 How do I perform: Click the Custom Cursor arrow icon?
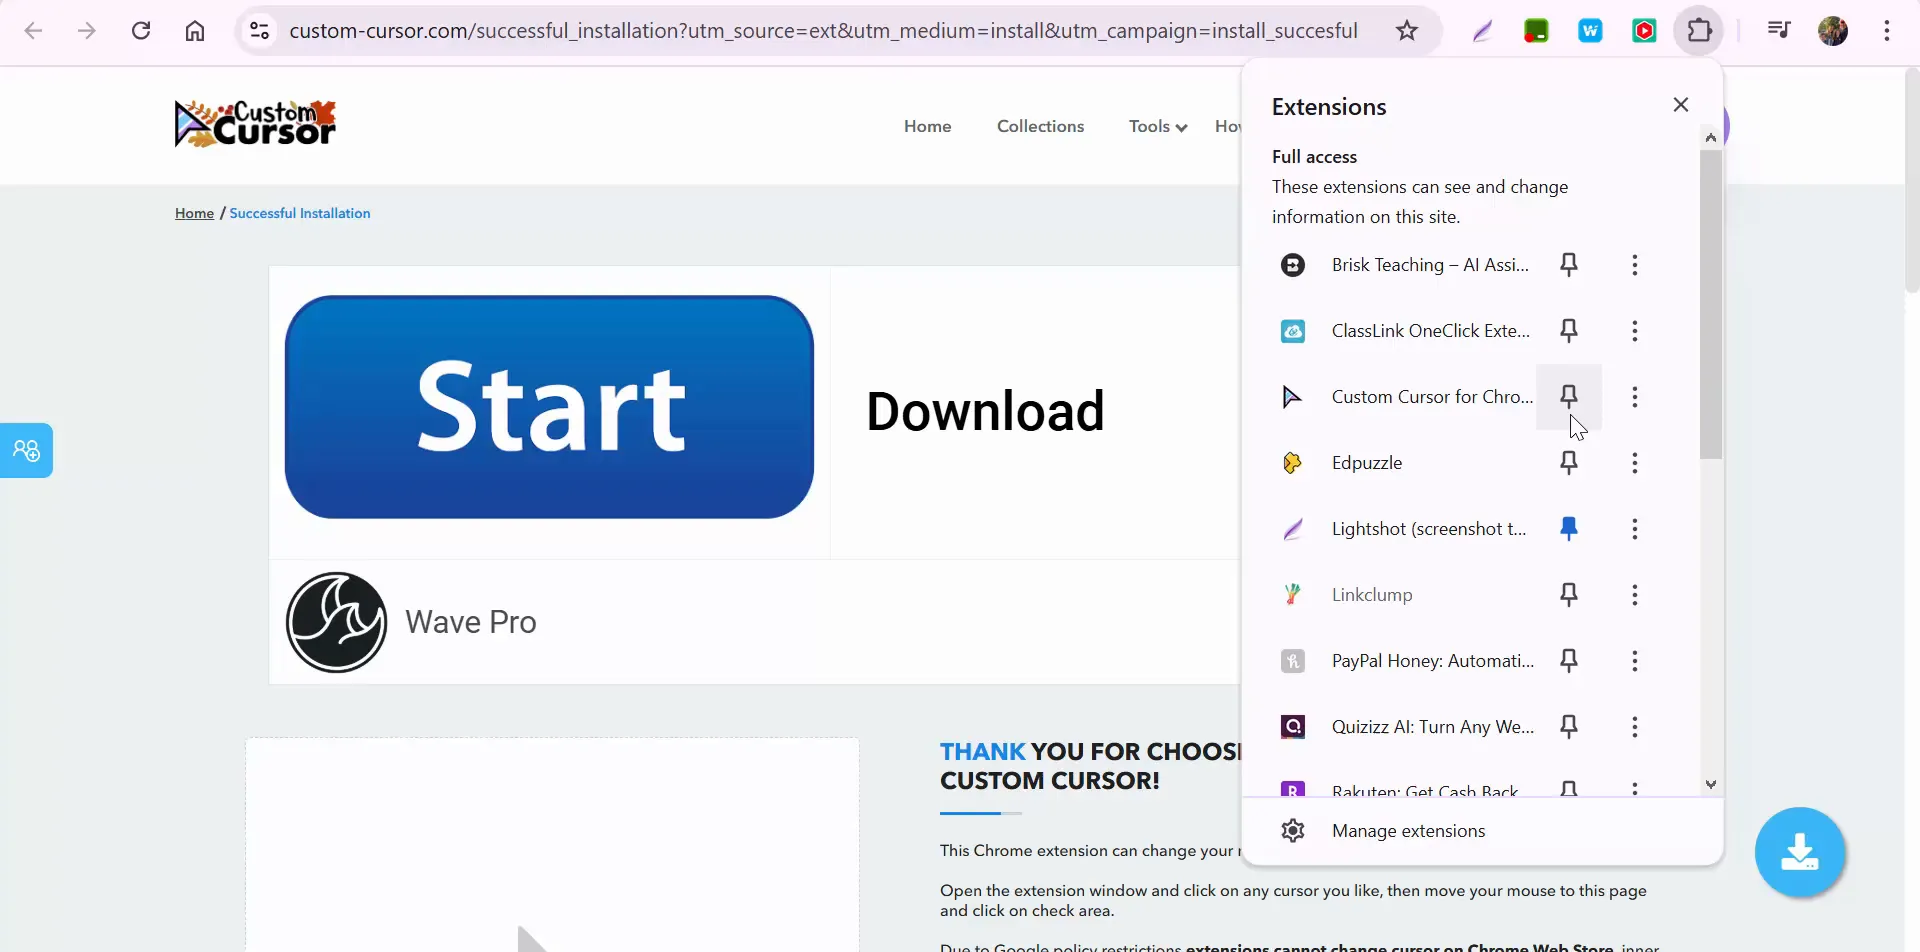pyautogui.click(x=1293, y=397)
